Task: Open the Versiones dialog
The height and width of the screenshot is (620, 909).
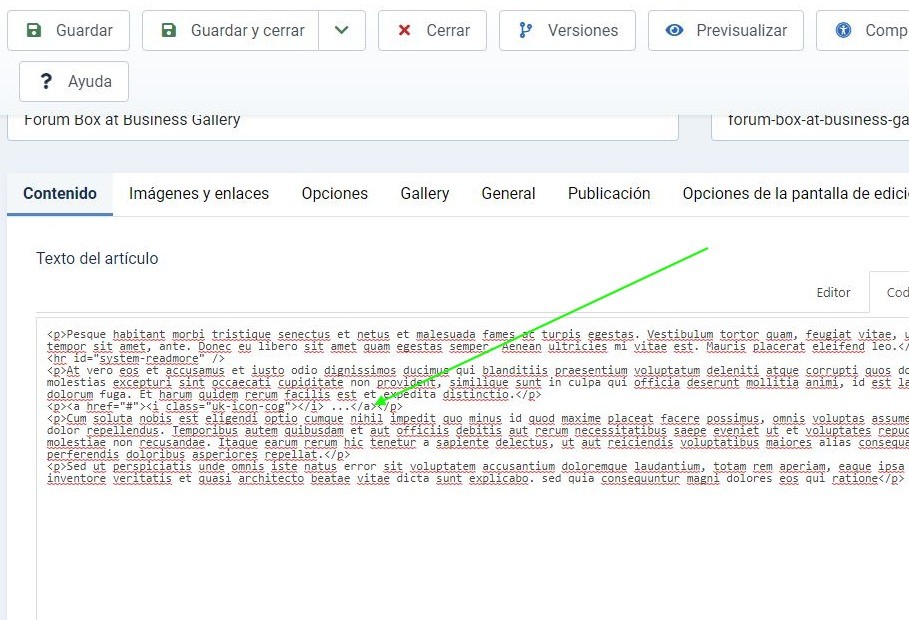Action: tap(567, 30)
